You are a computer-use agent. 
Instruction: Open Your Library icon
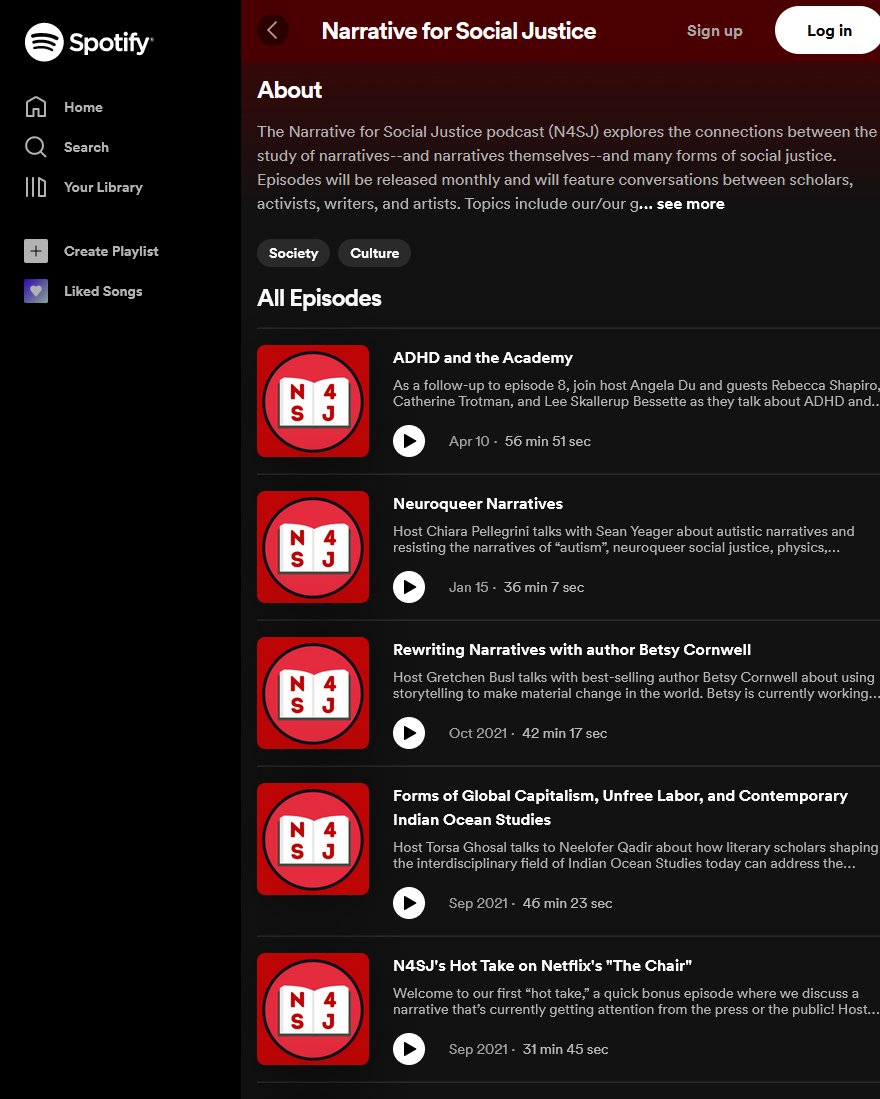(36, 187)
